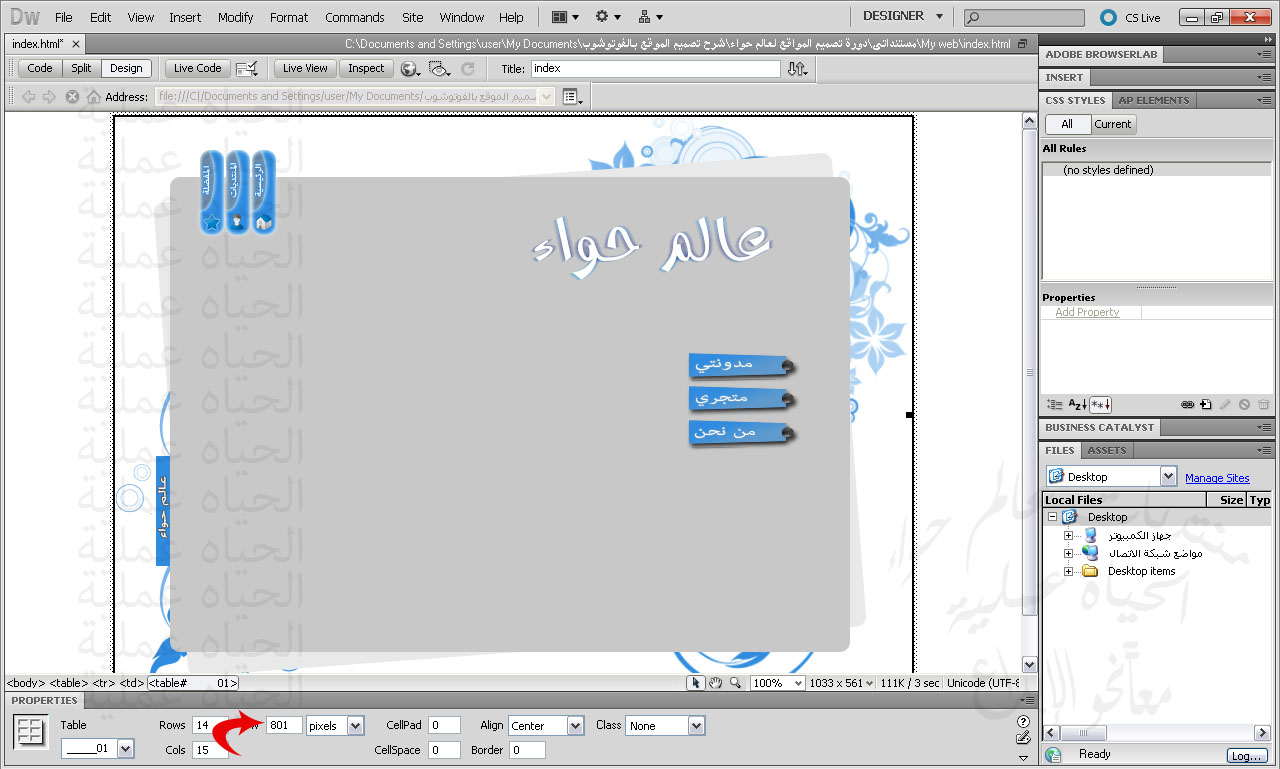Click the File Management arrows icon
This screenshot has width=1280, height=769.
796,69
